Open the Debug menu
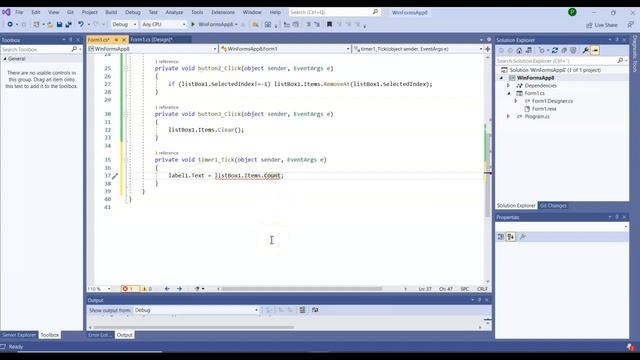The width and height of the screenshot is (640, 360). click(133, 12)
